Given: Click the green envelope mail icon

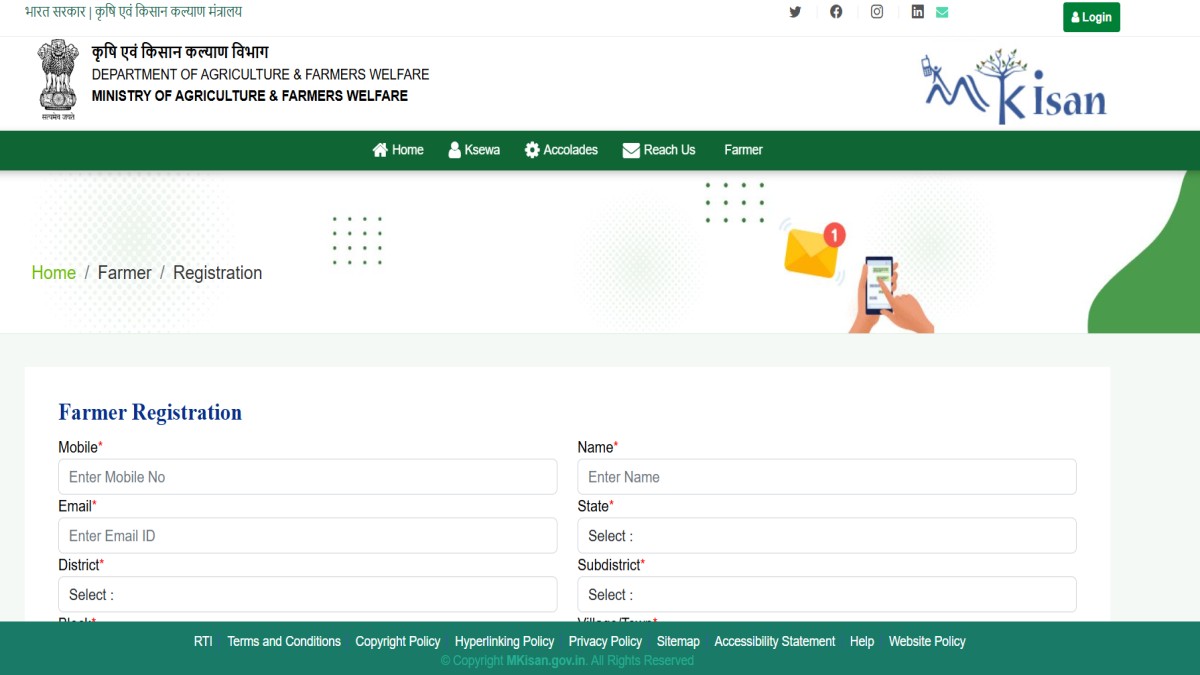Looking at the screenshot, I should [x=942, y=12].
